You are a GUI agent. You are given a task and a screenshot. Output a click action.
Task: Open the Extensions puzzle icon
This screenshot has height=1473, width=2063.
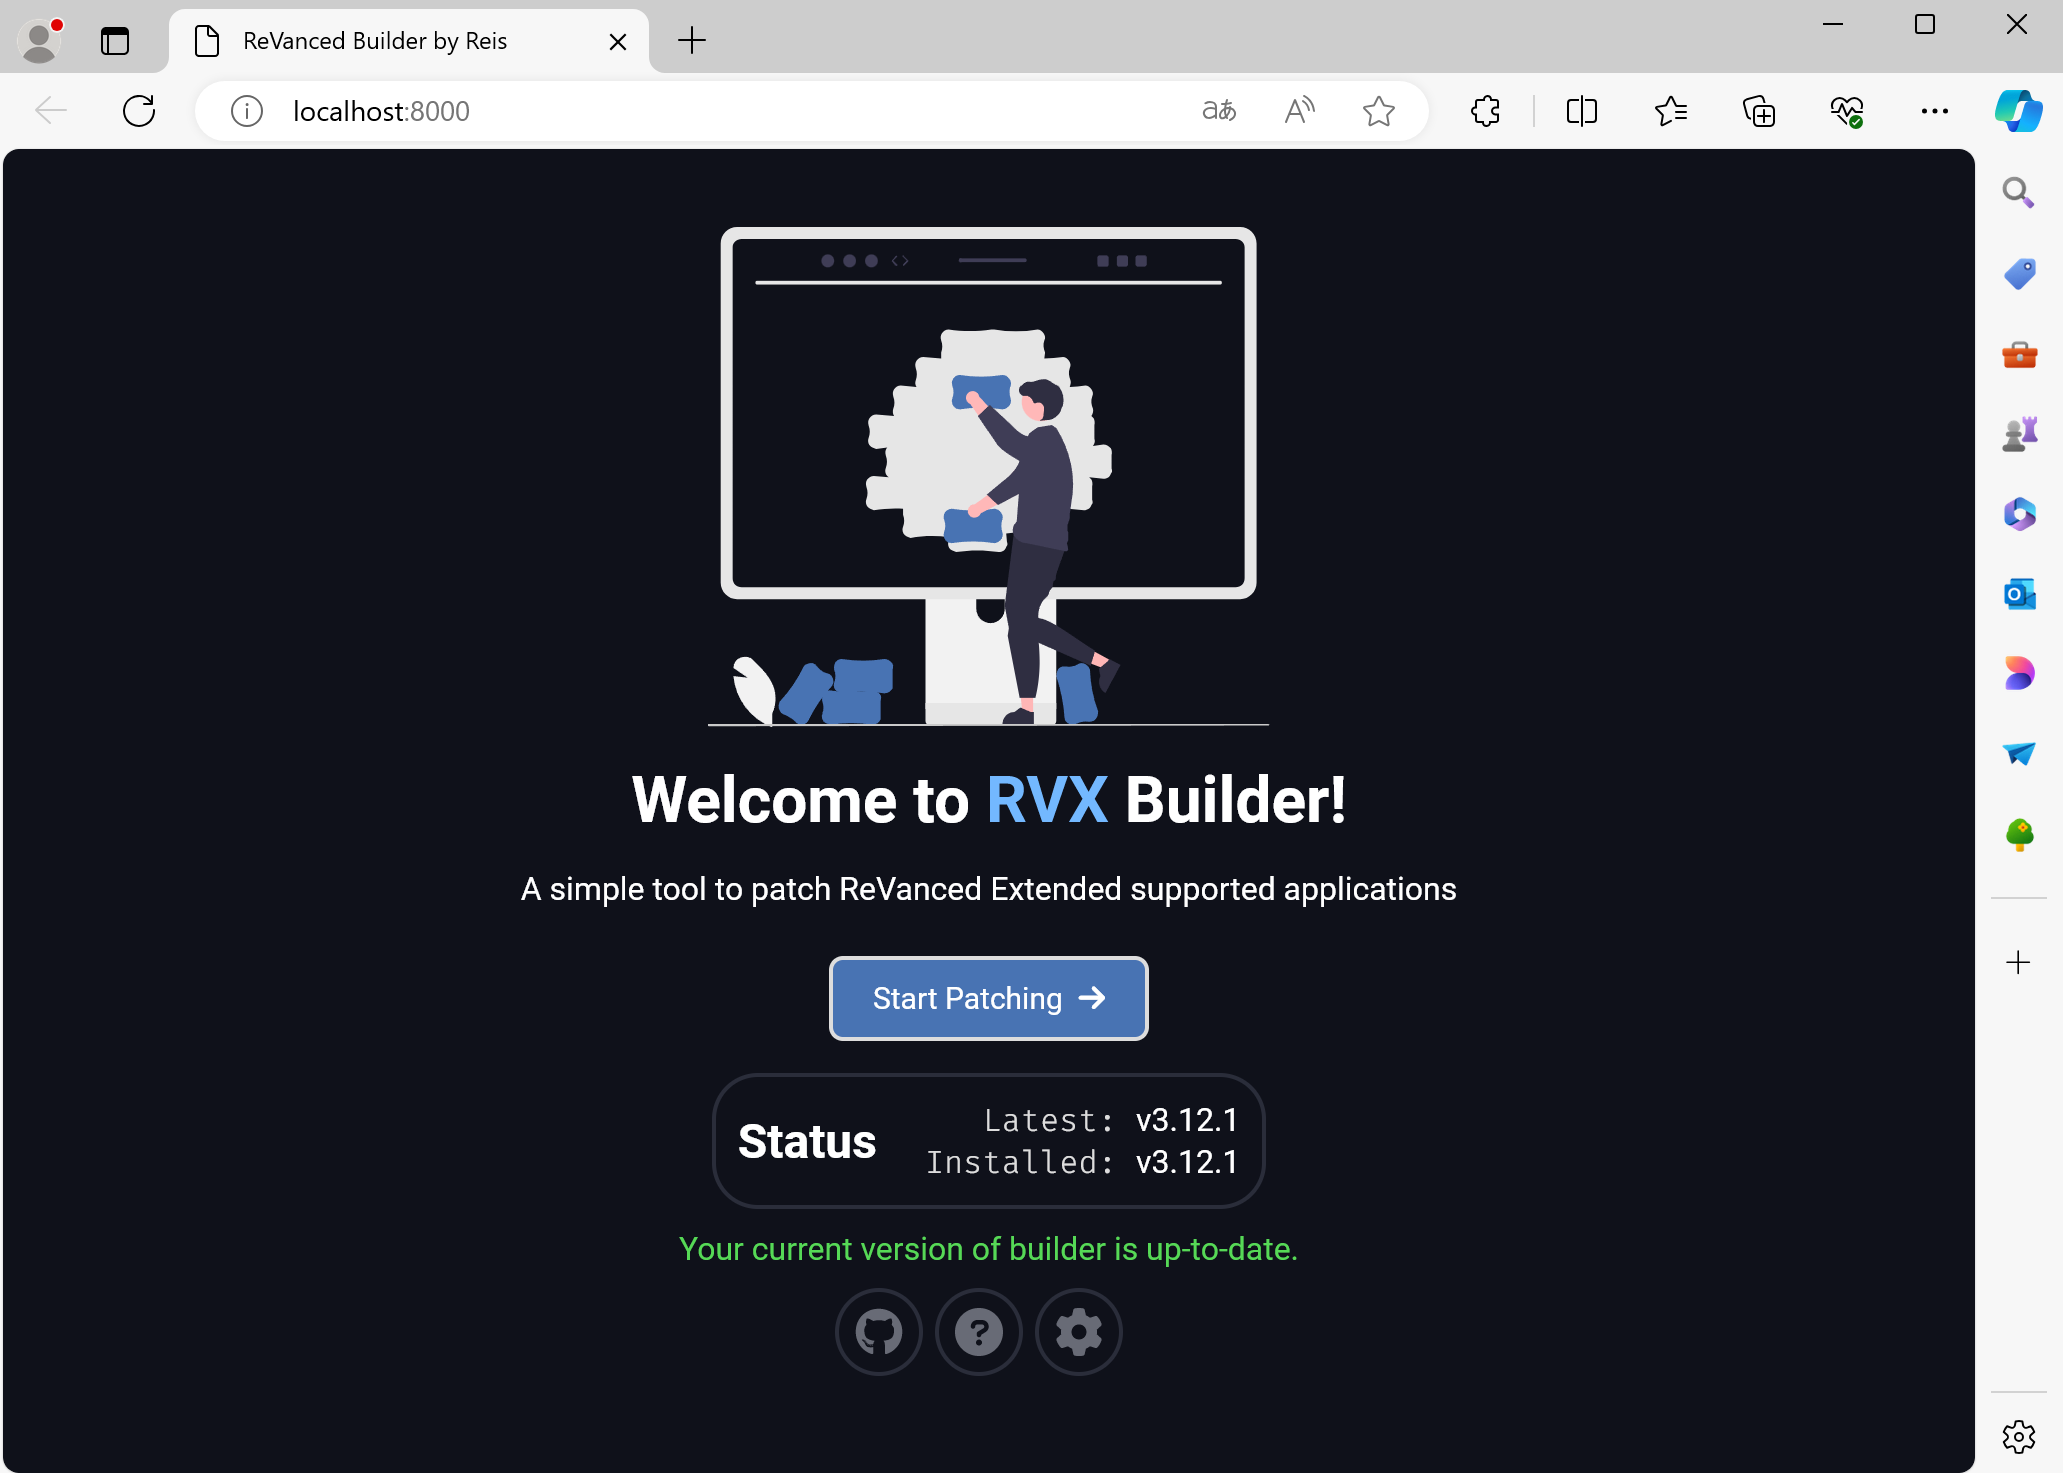click(1485, 111)
